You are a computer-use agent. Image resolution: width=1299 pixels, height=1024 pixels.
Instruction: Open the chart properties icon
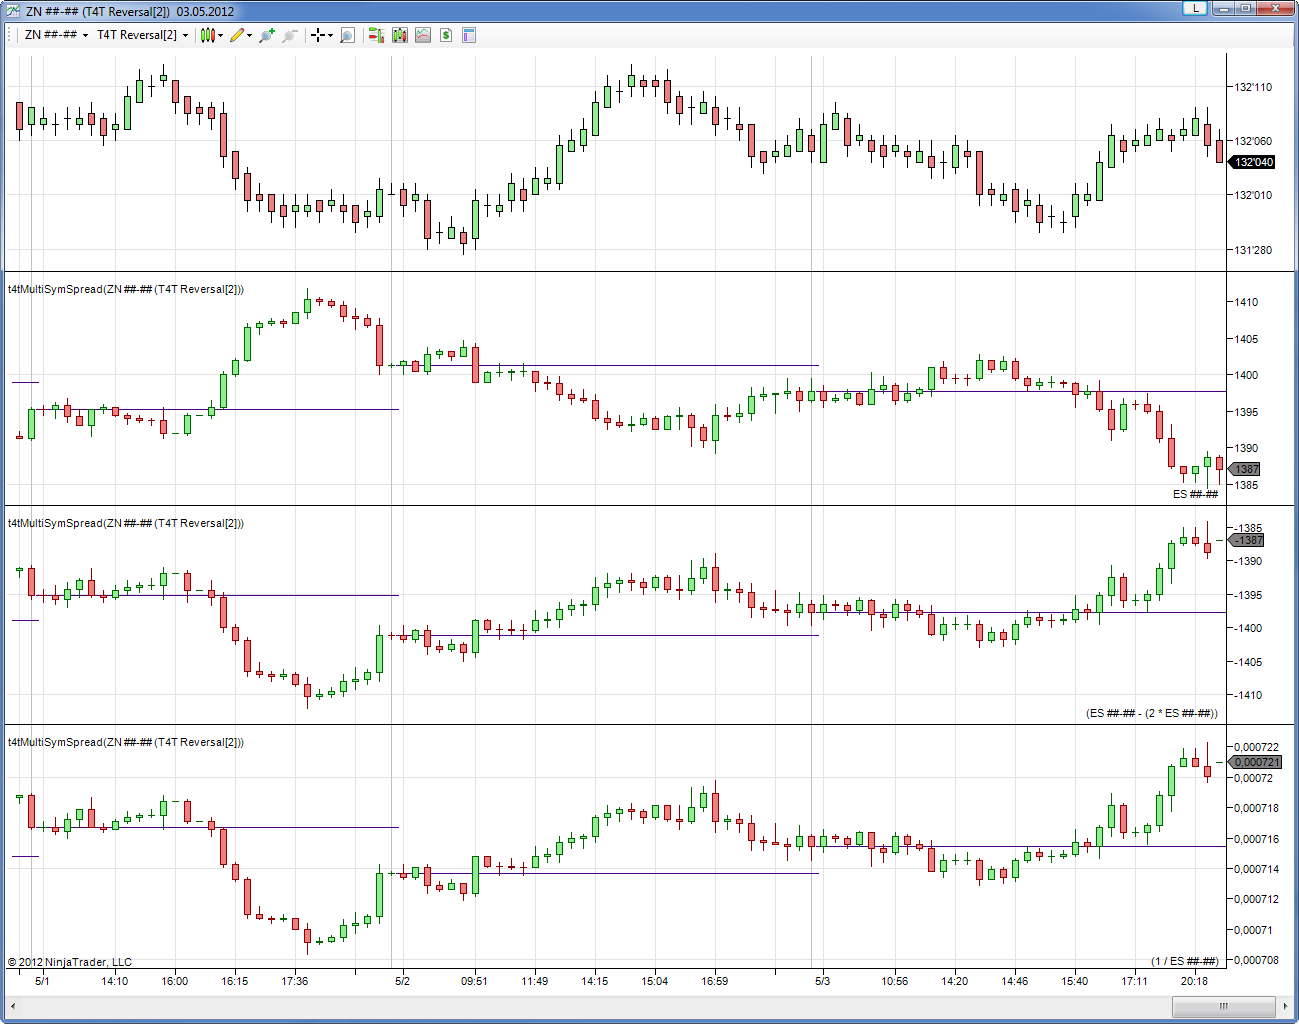coord(469,35)
